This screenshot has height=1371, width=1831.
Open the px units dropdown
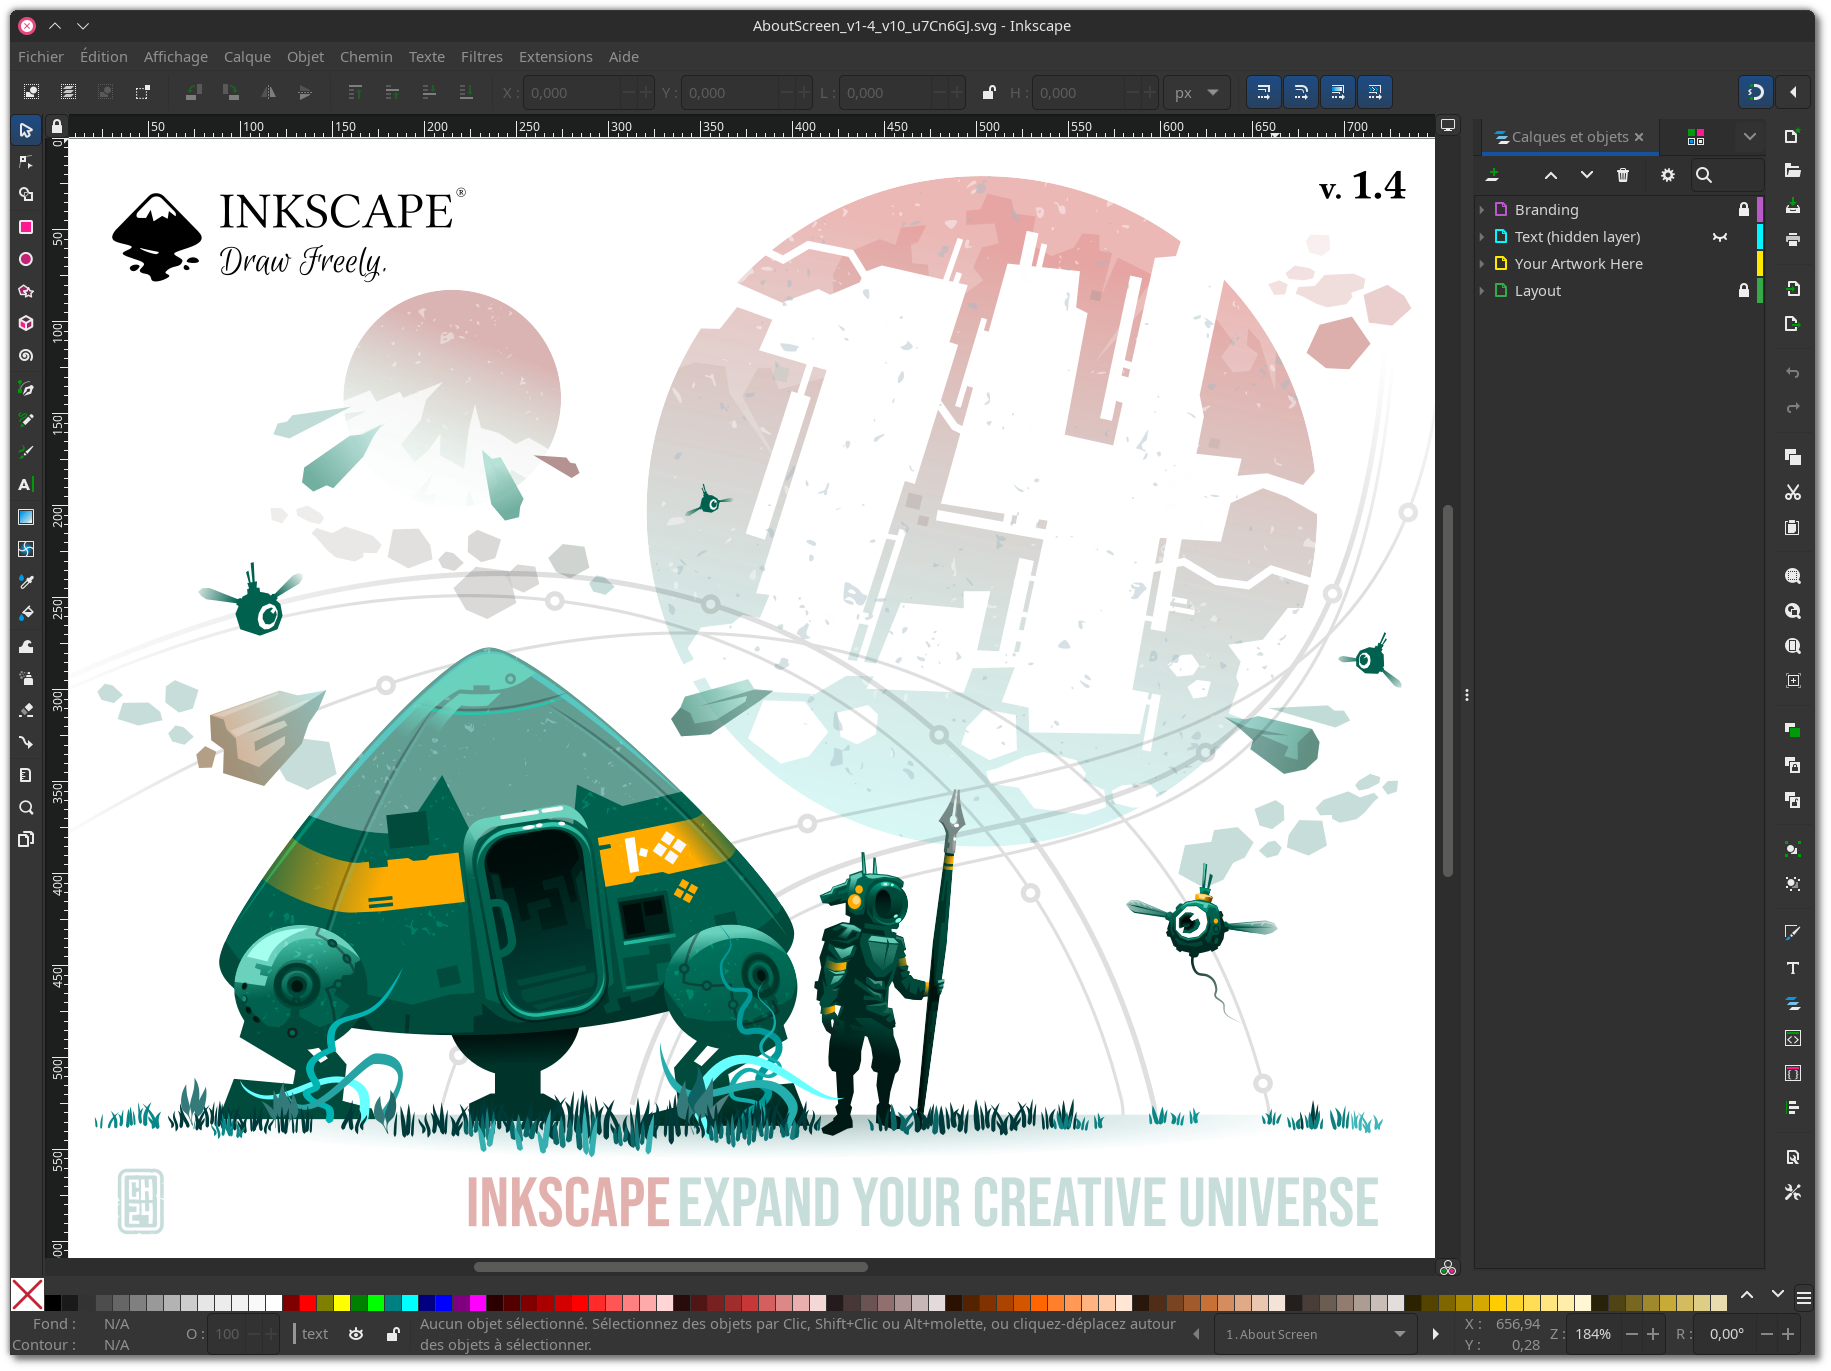(x=1197, y=92)
